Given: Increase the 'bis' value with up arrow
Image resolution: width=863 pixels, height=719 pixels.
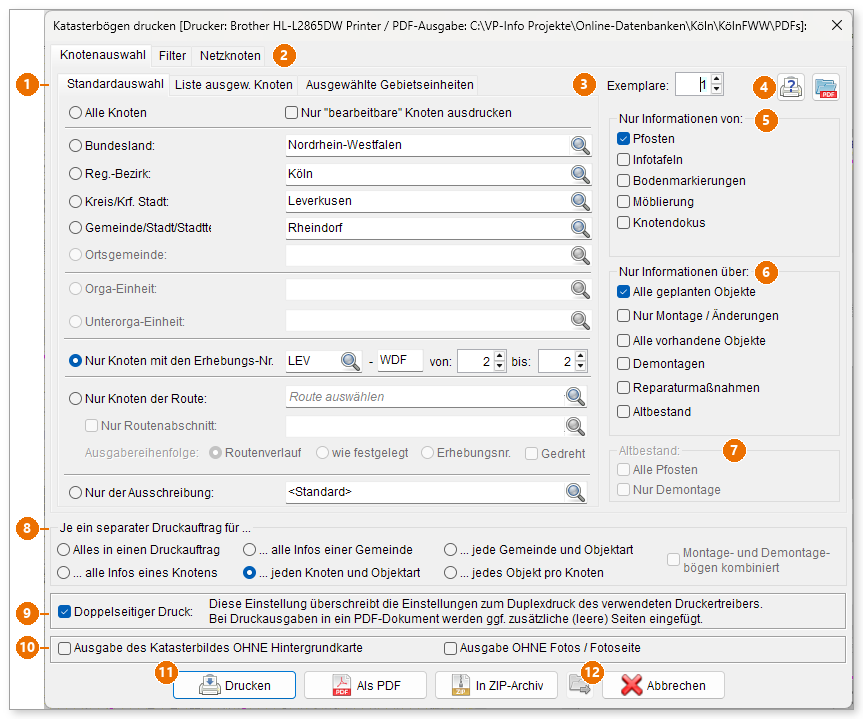Looking at the screenshot, I should pos(581,356).
